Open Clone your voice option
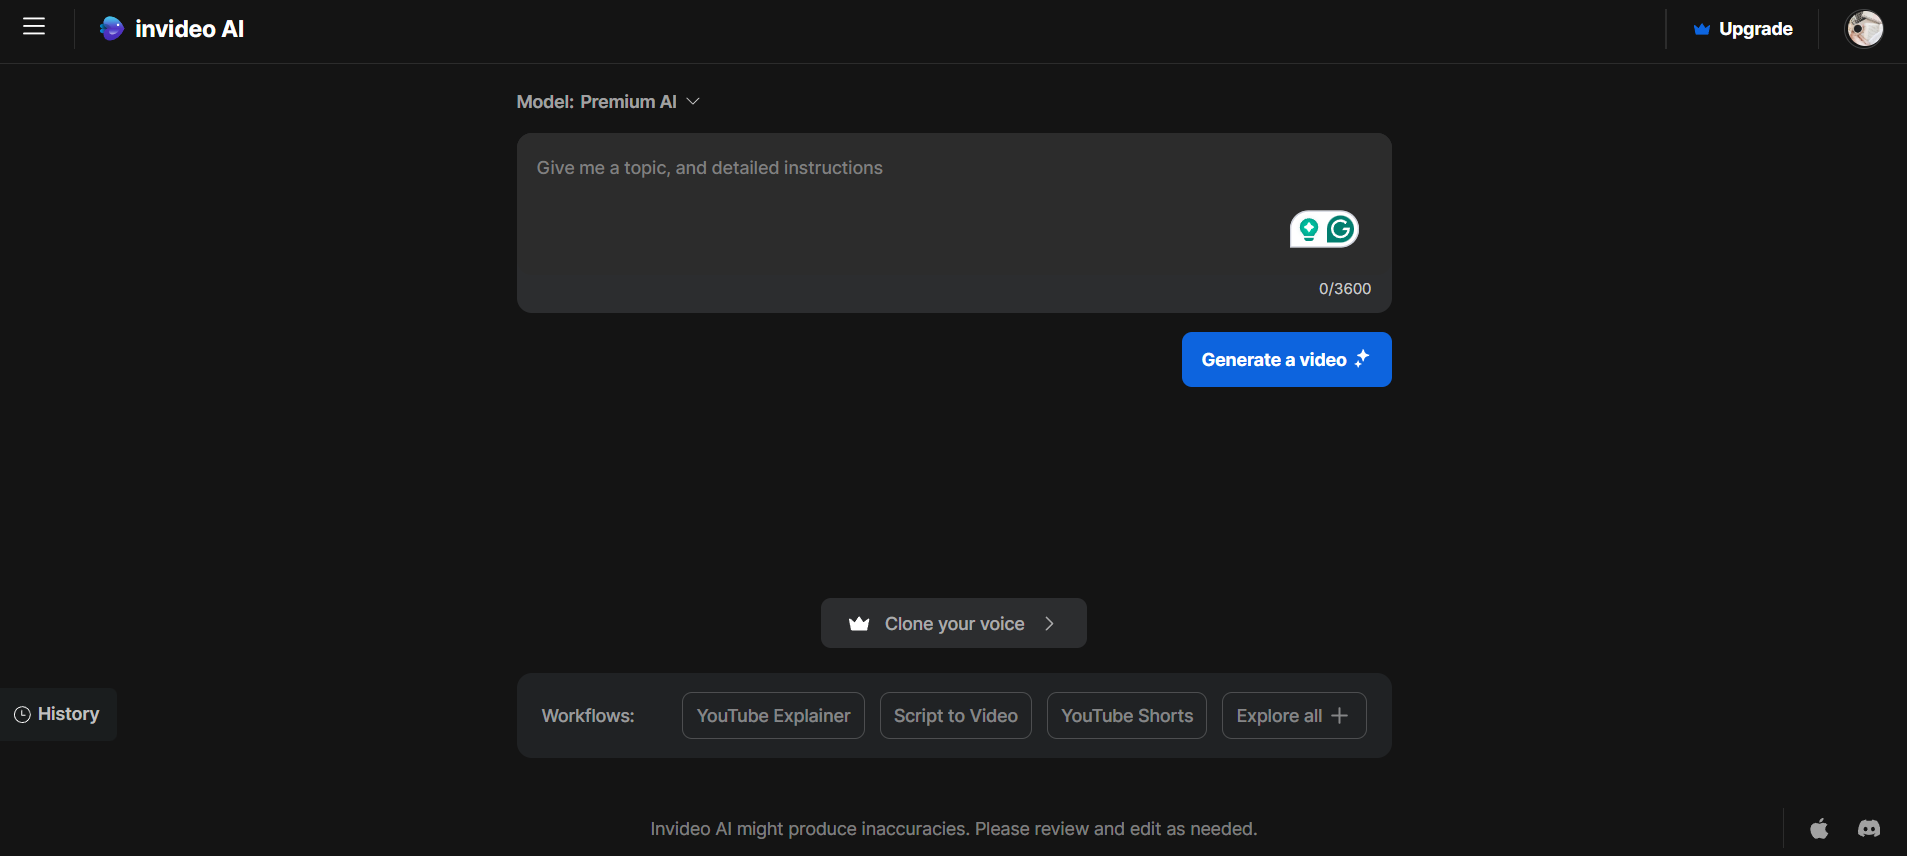The width and height of the screenshot is (1907, 856). tap(954, 623)
